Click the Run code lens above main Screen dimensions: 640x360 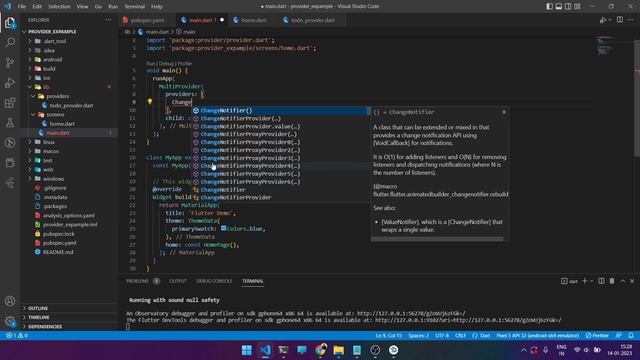150,64
